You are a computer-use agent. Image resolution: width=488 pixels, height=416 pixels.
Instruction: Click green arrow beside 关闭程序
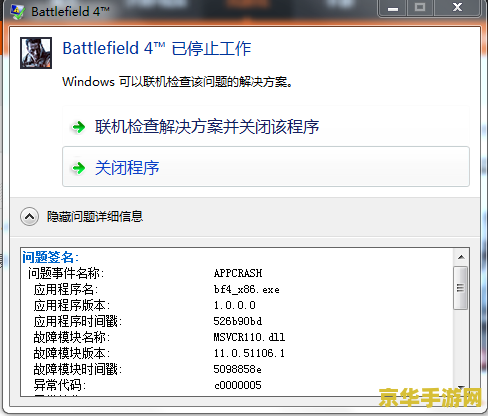click(x=79, y=168)
